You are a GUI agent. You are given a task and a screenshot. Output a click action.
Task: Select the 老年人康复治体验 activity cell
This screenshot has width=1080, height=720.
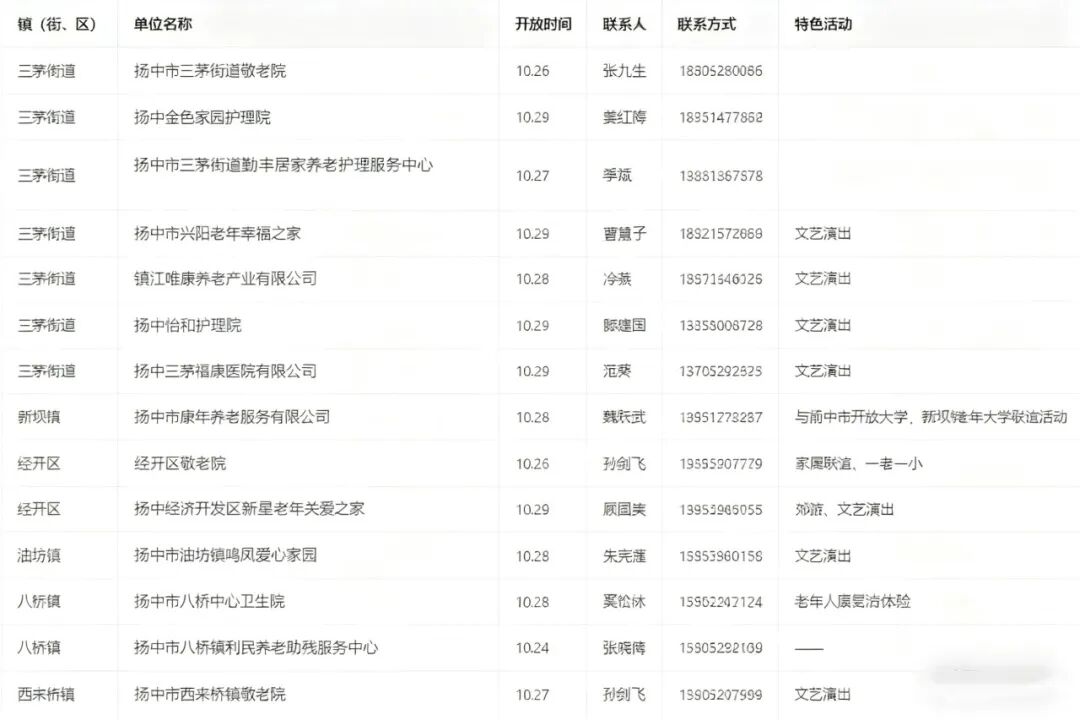pyautogui.click(x=852, y=601)
